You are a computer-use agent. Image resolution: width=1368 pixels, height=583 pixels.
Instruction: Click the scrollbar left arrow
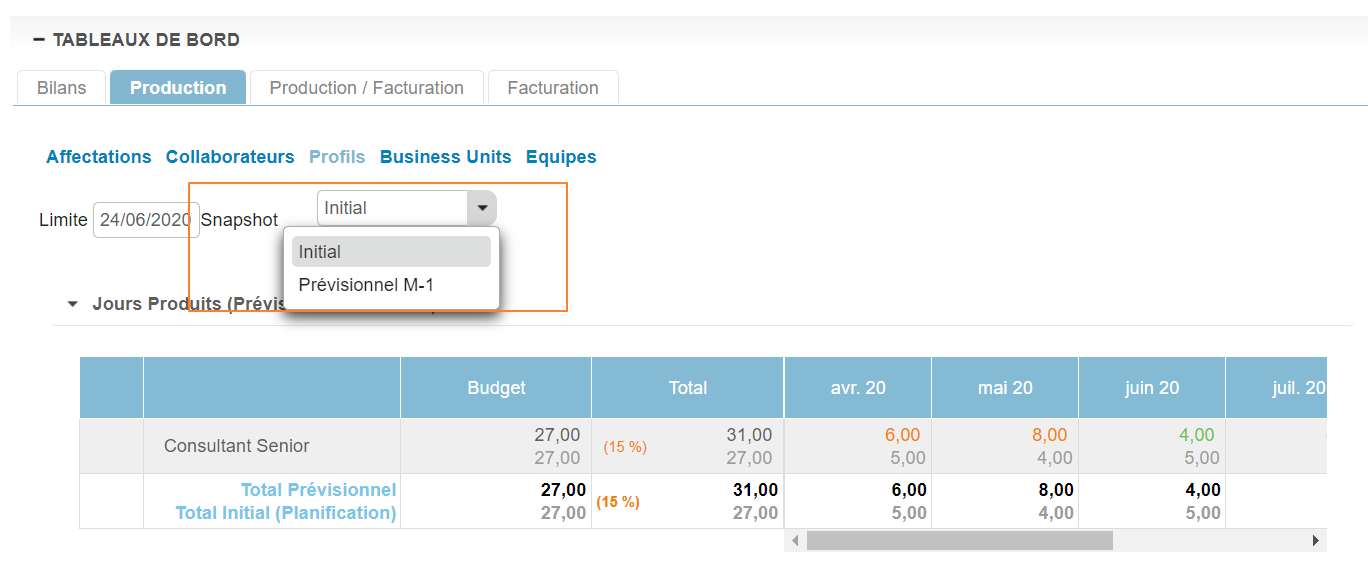pyautogui.click(x=795, y=541)
